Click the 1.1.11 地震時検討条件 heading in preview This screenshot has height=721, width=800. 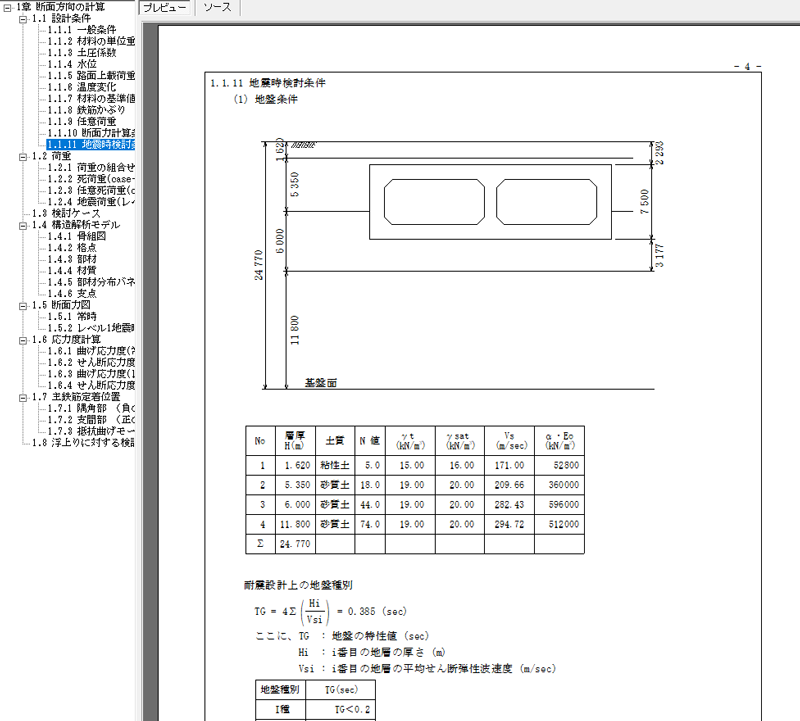pos(268,83)
